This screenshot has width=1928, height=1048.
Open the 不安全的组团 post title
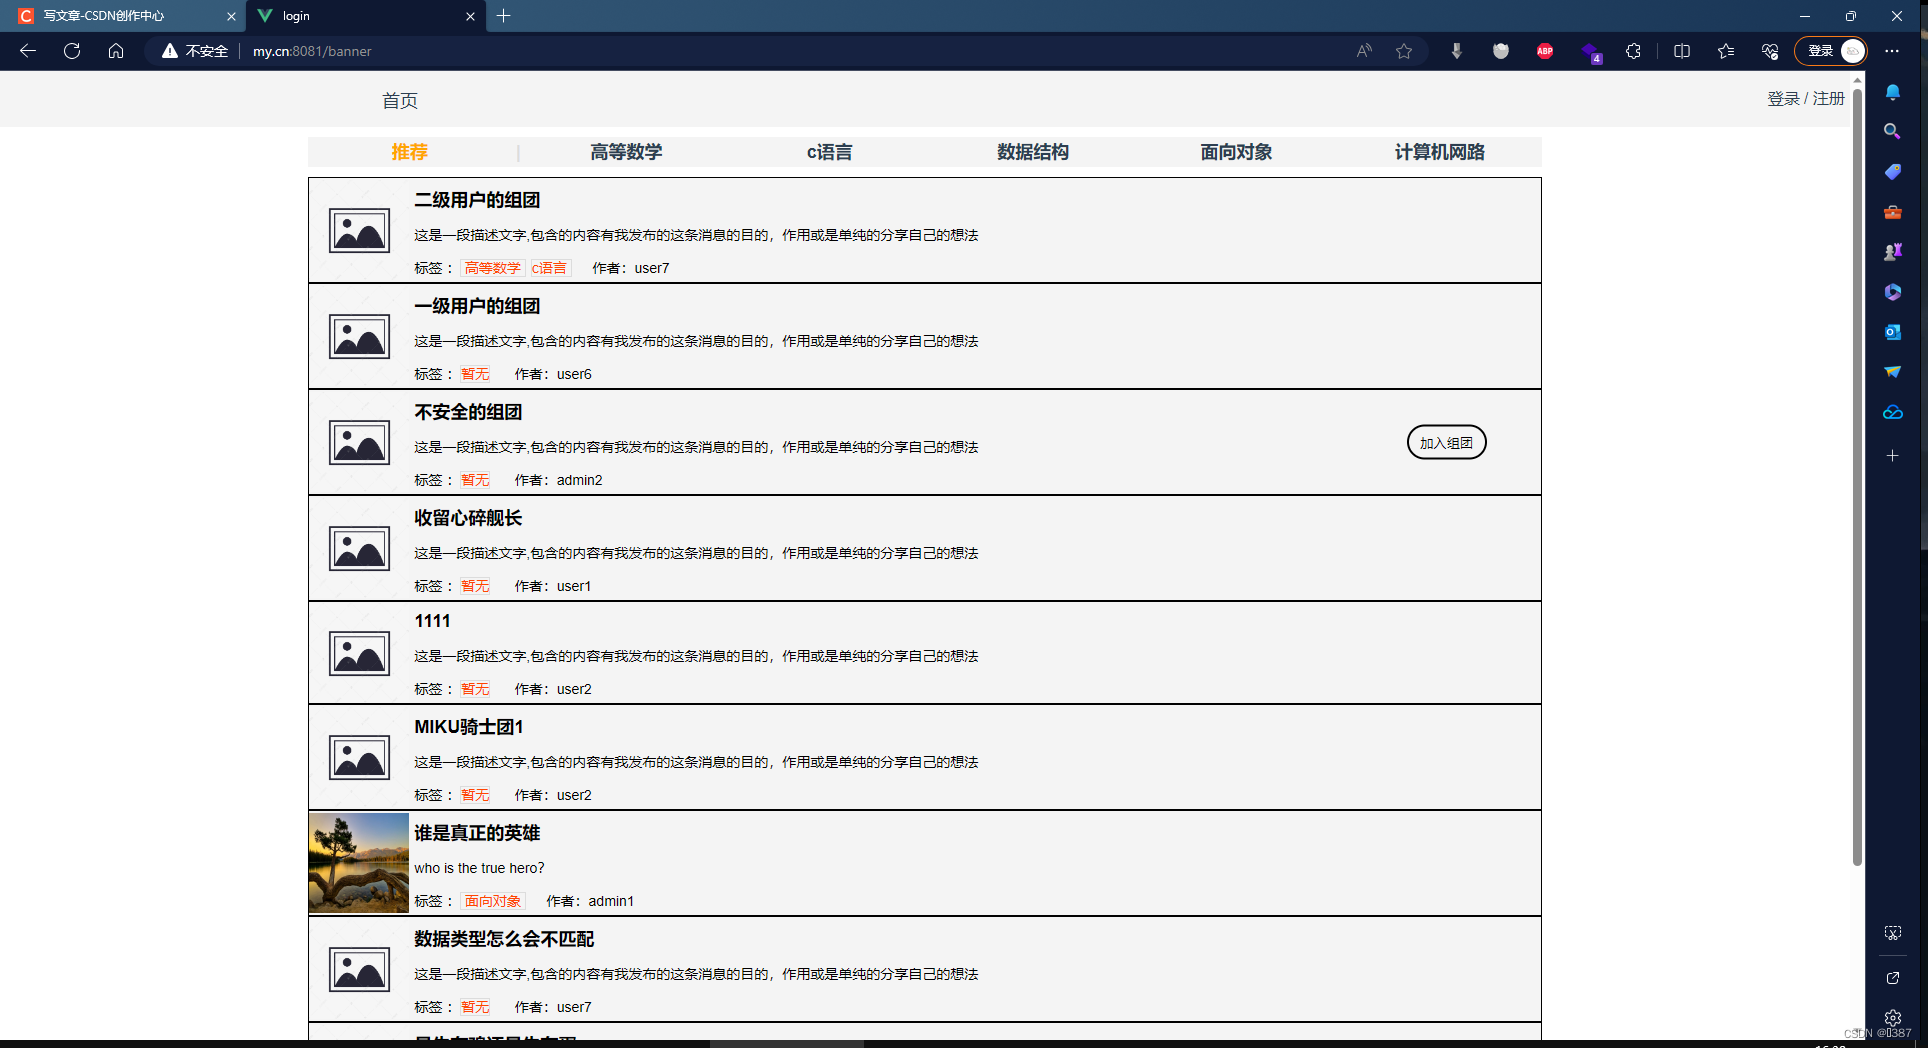(x=468, y=412)
